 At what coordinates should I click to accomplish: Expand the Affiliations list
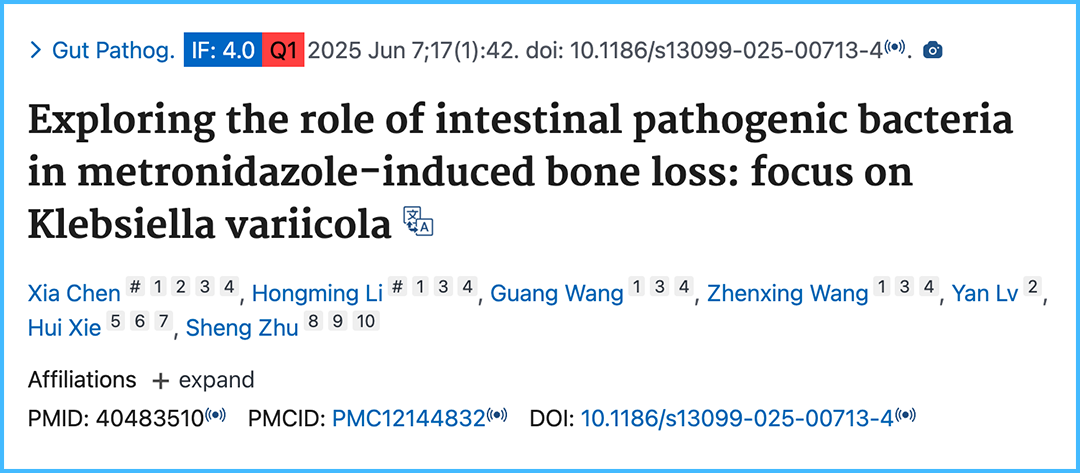(203, 380)
